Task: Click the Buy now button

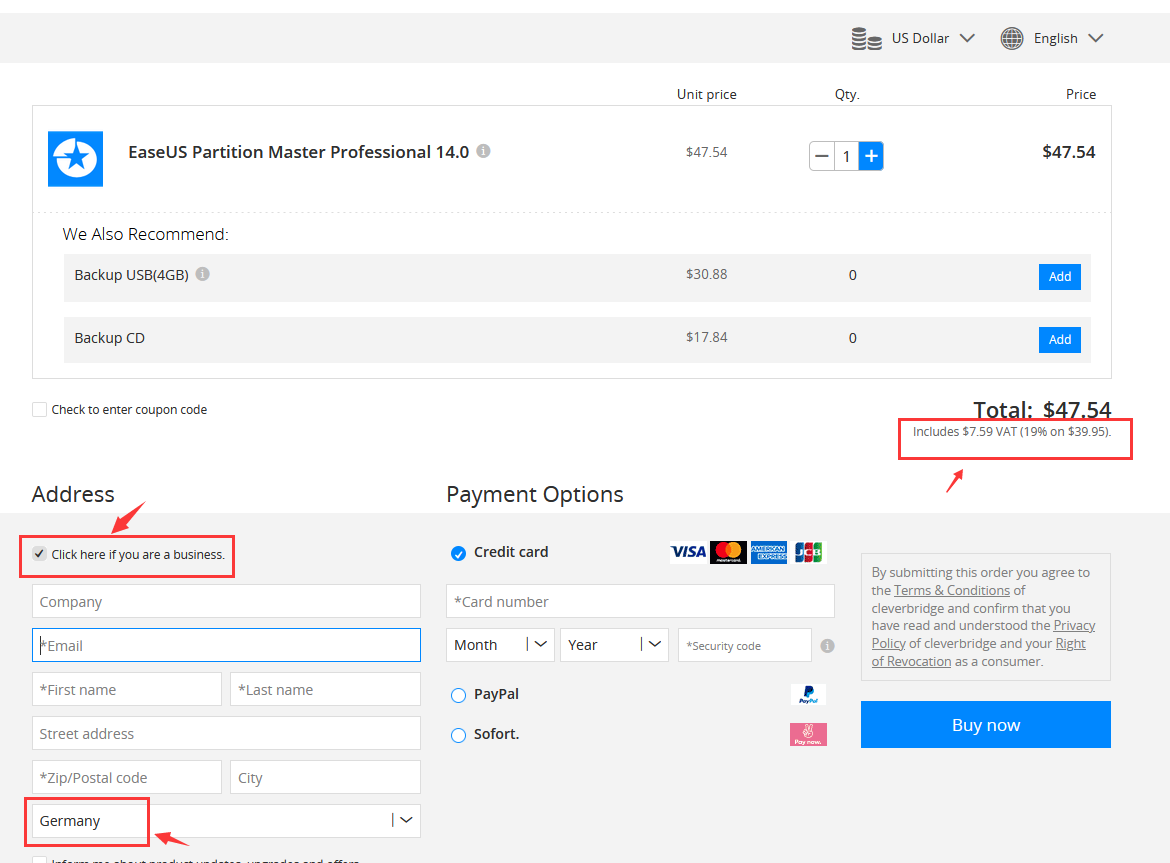Action: pos(986,724)
